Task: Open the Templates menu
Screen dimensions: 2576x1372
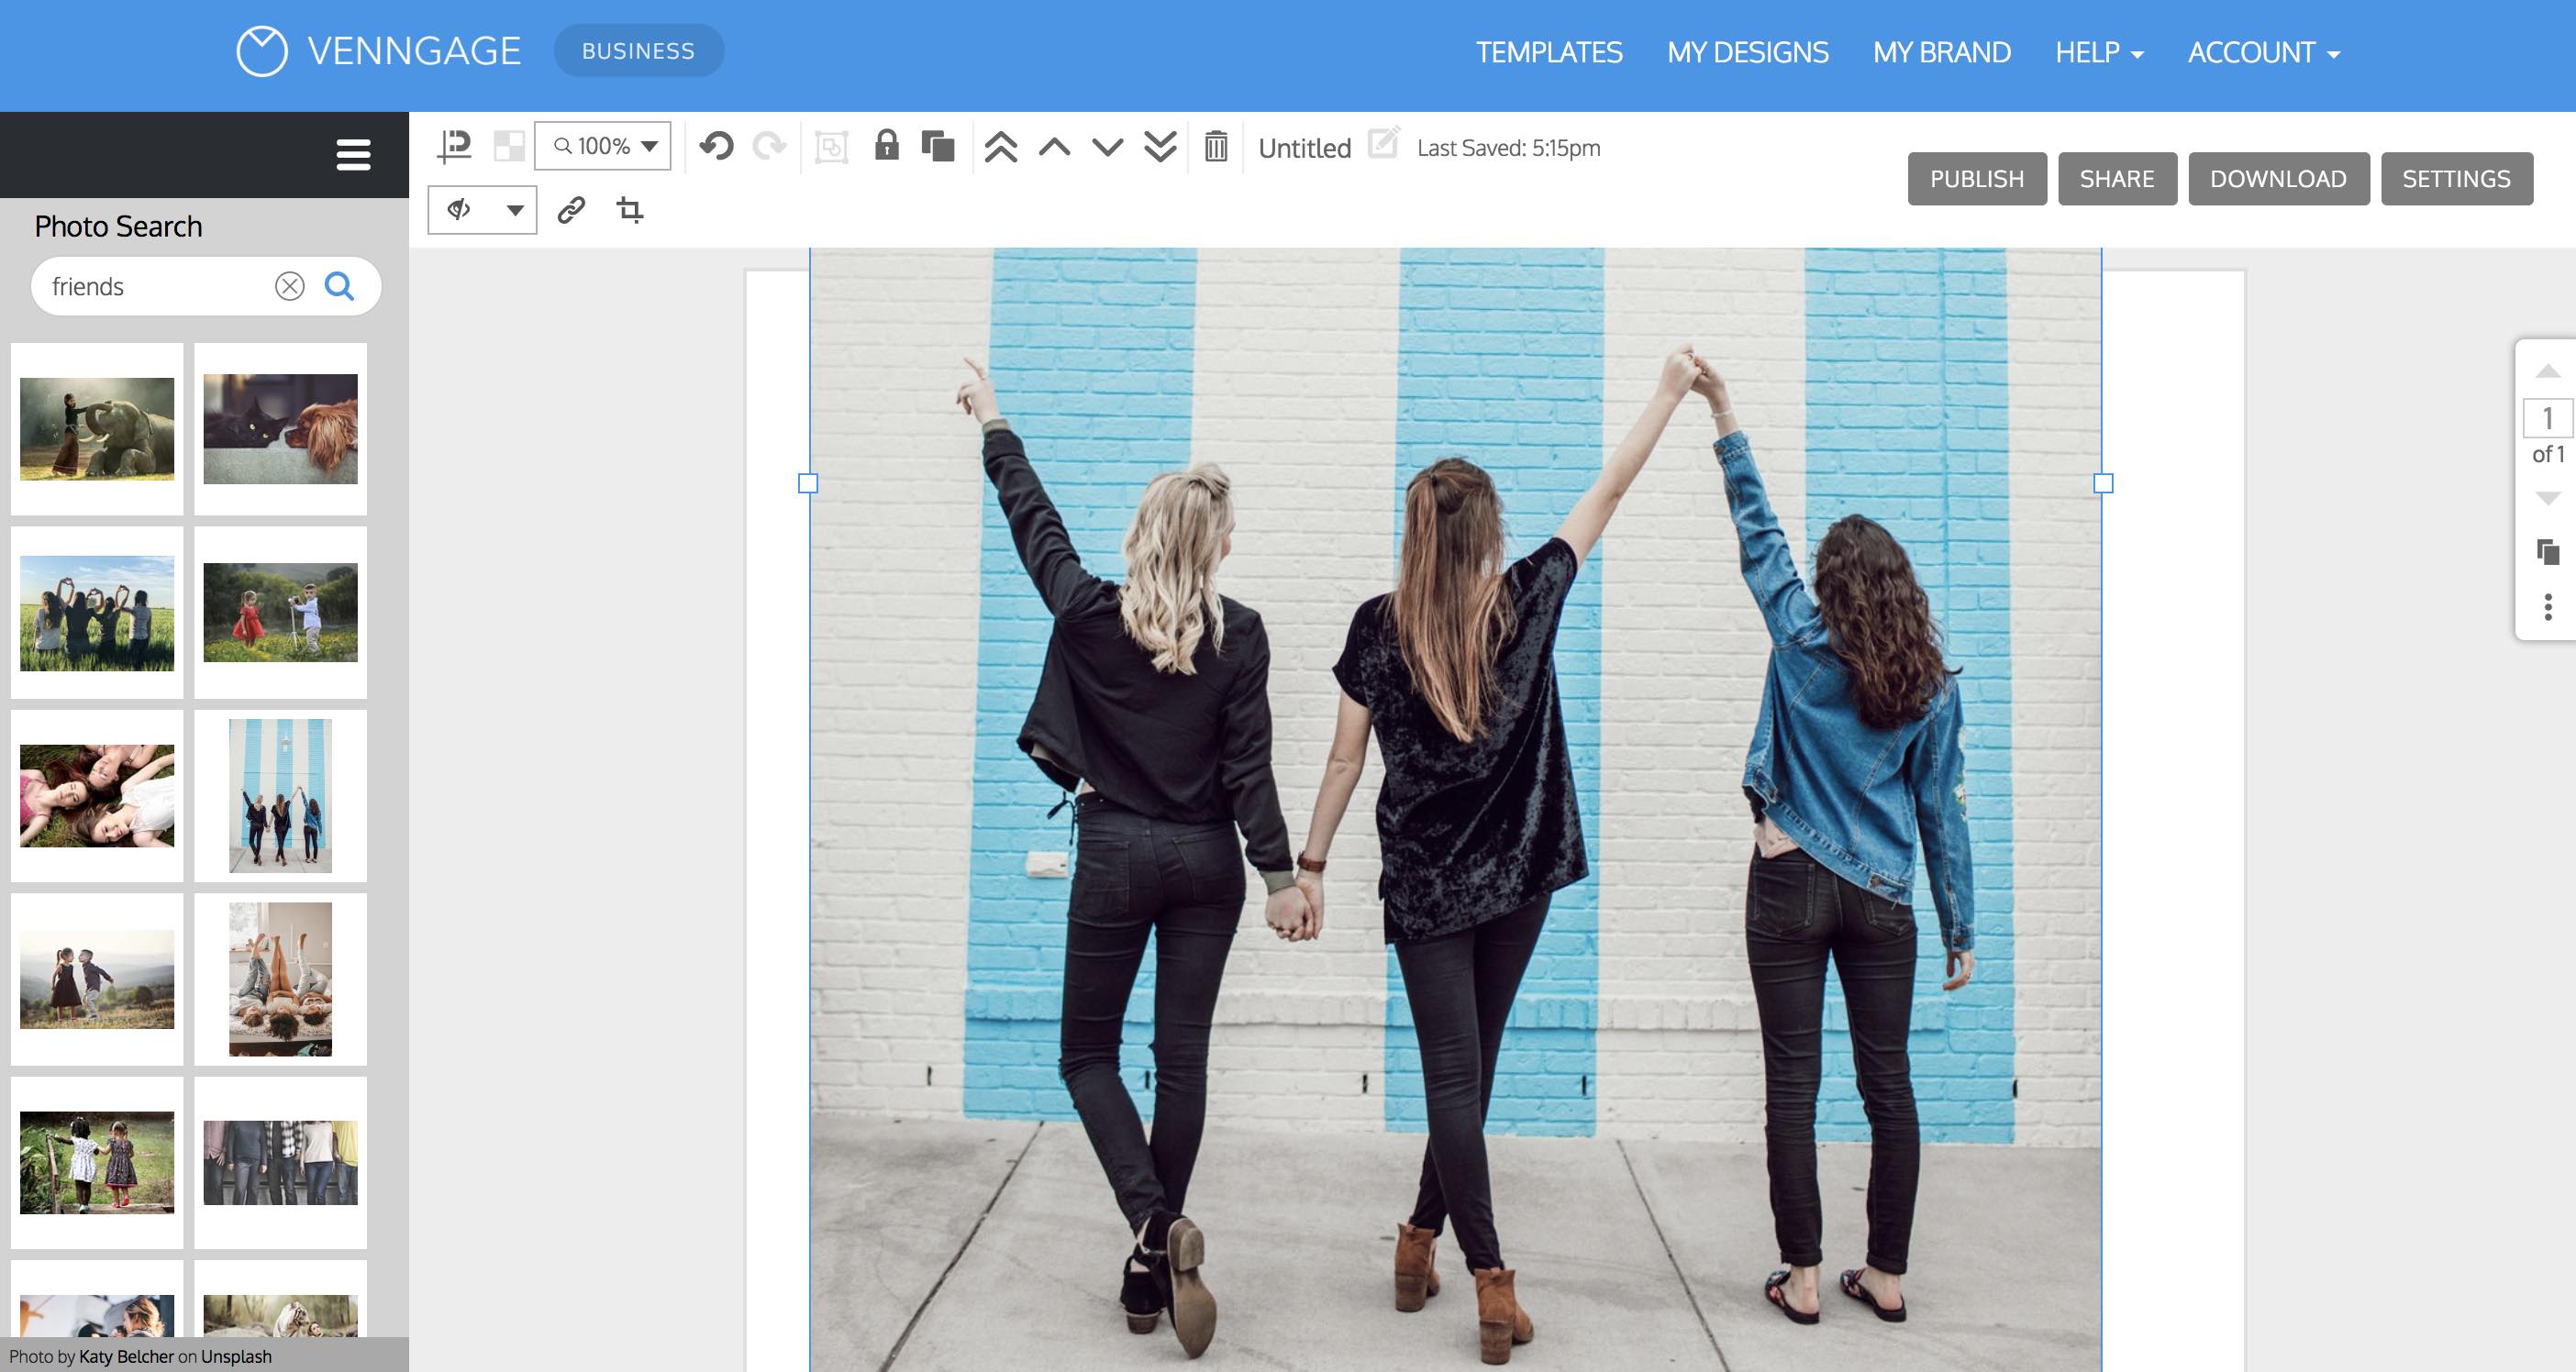Action: coord(1549,52)
